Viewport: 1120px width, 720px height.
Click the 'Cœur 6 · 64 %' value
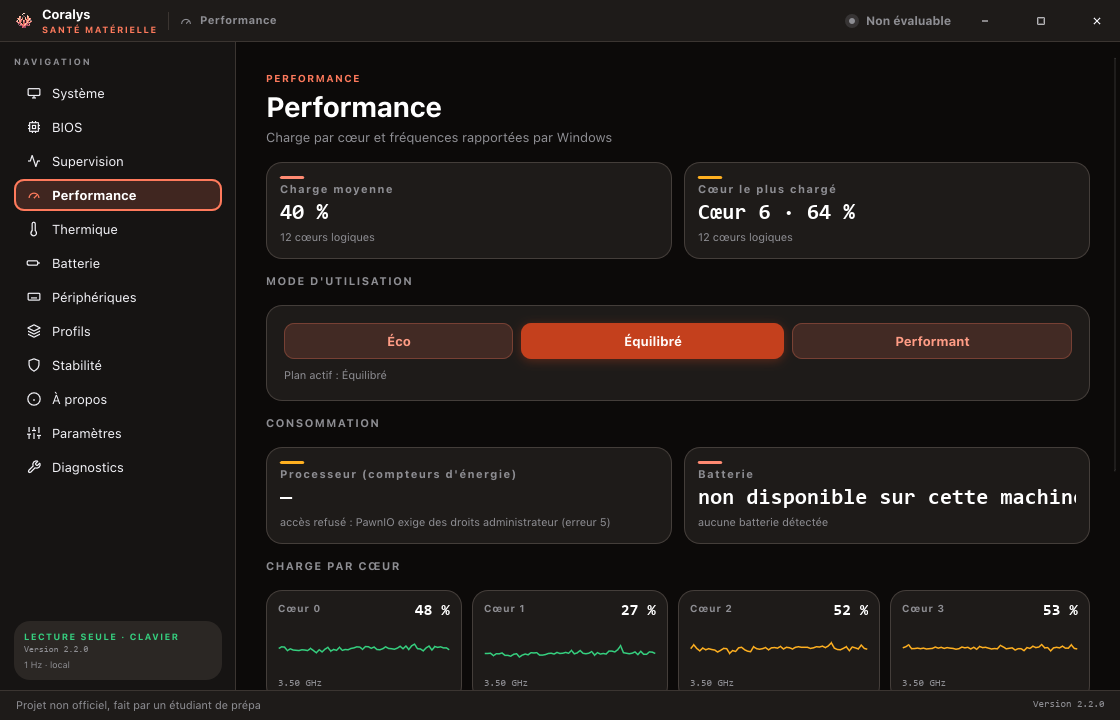point(776,212)
